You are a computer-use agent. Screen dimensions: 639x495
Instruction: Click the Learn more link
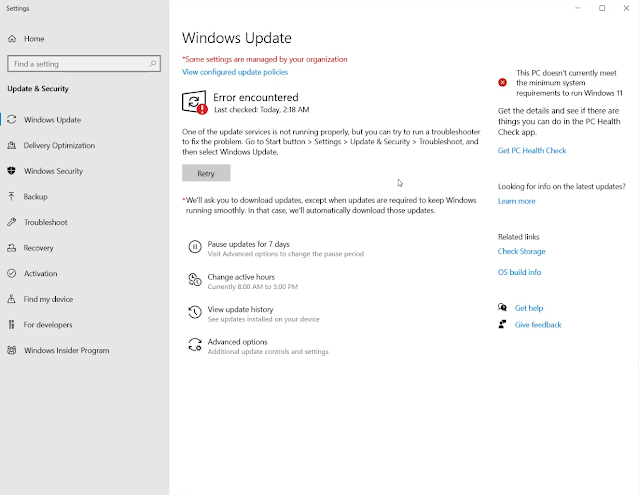516,201
